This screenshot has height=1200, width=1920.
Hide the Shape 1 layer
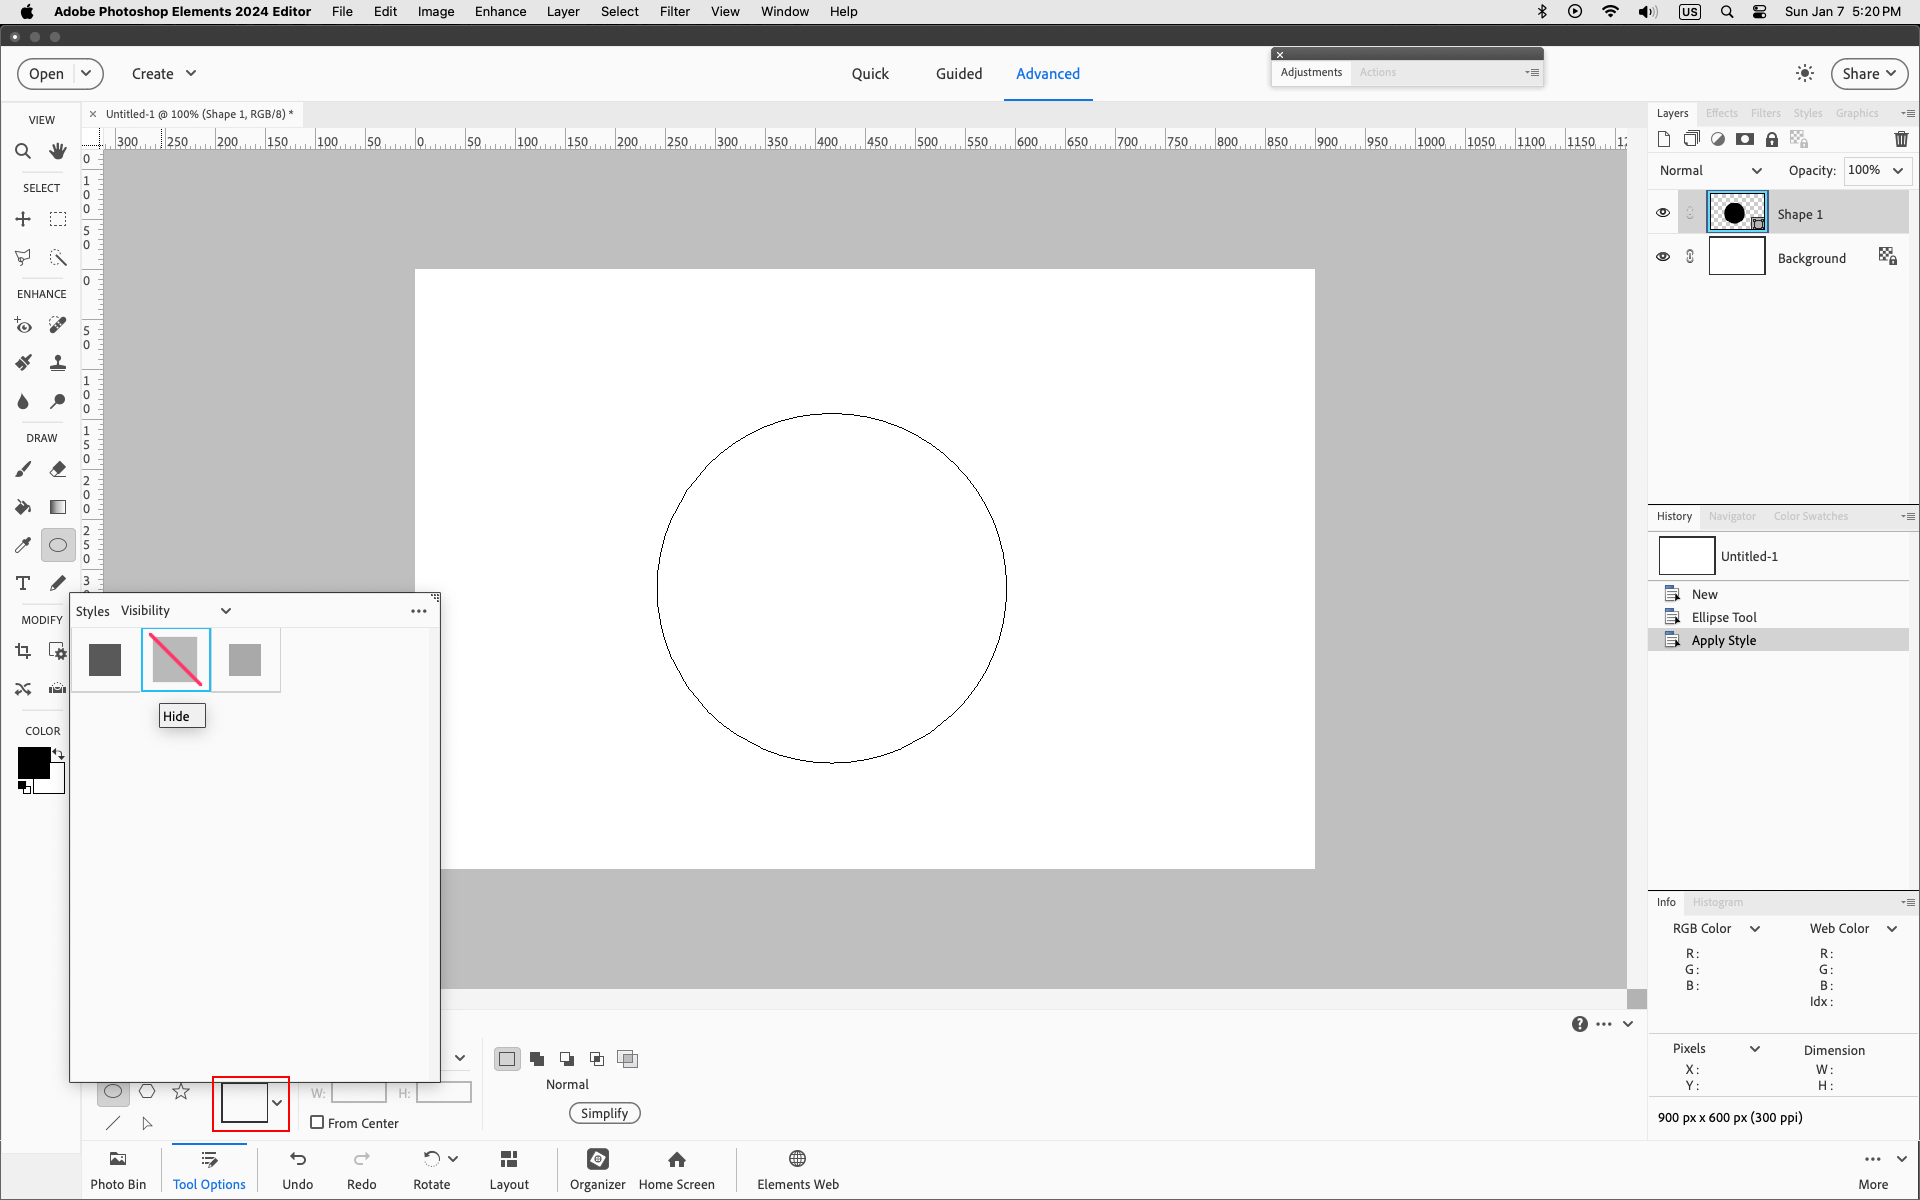coord(1663,213)
